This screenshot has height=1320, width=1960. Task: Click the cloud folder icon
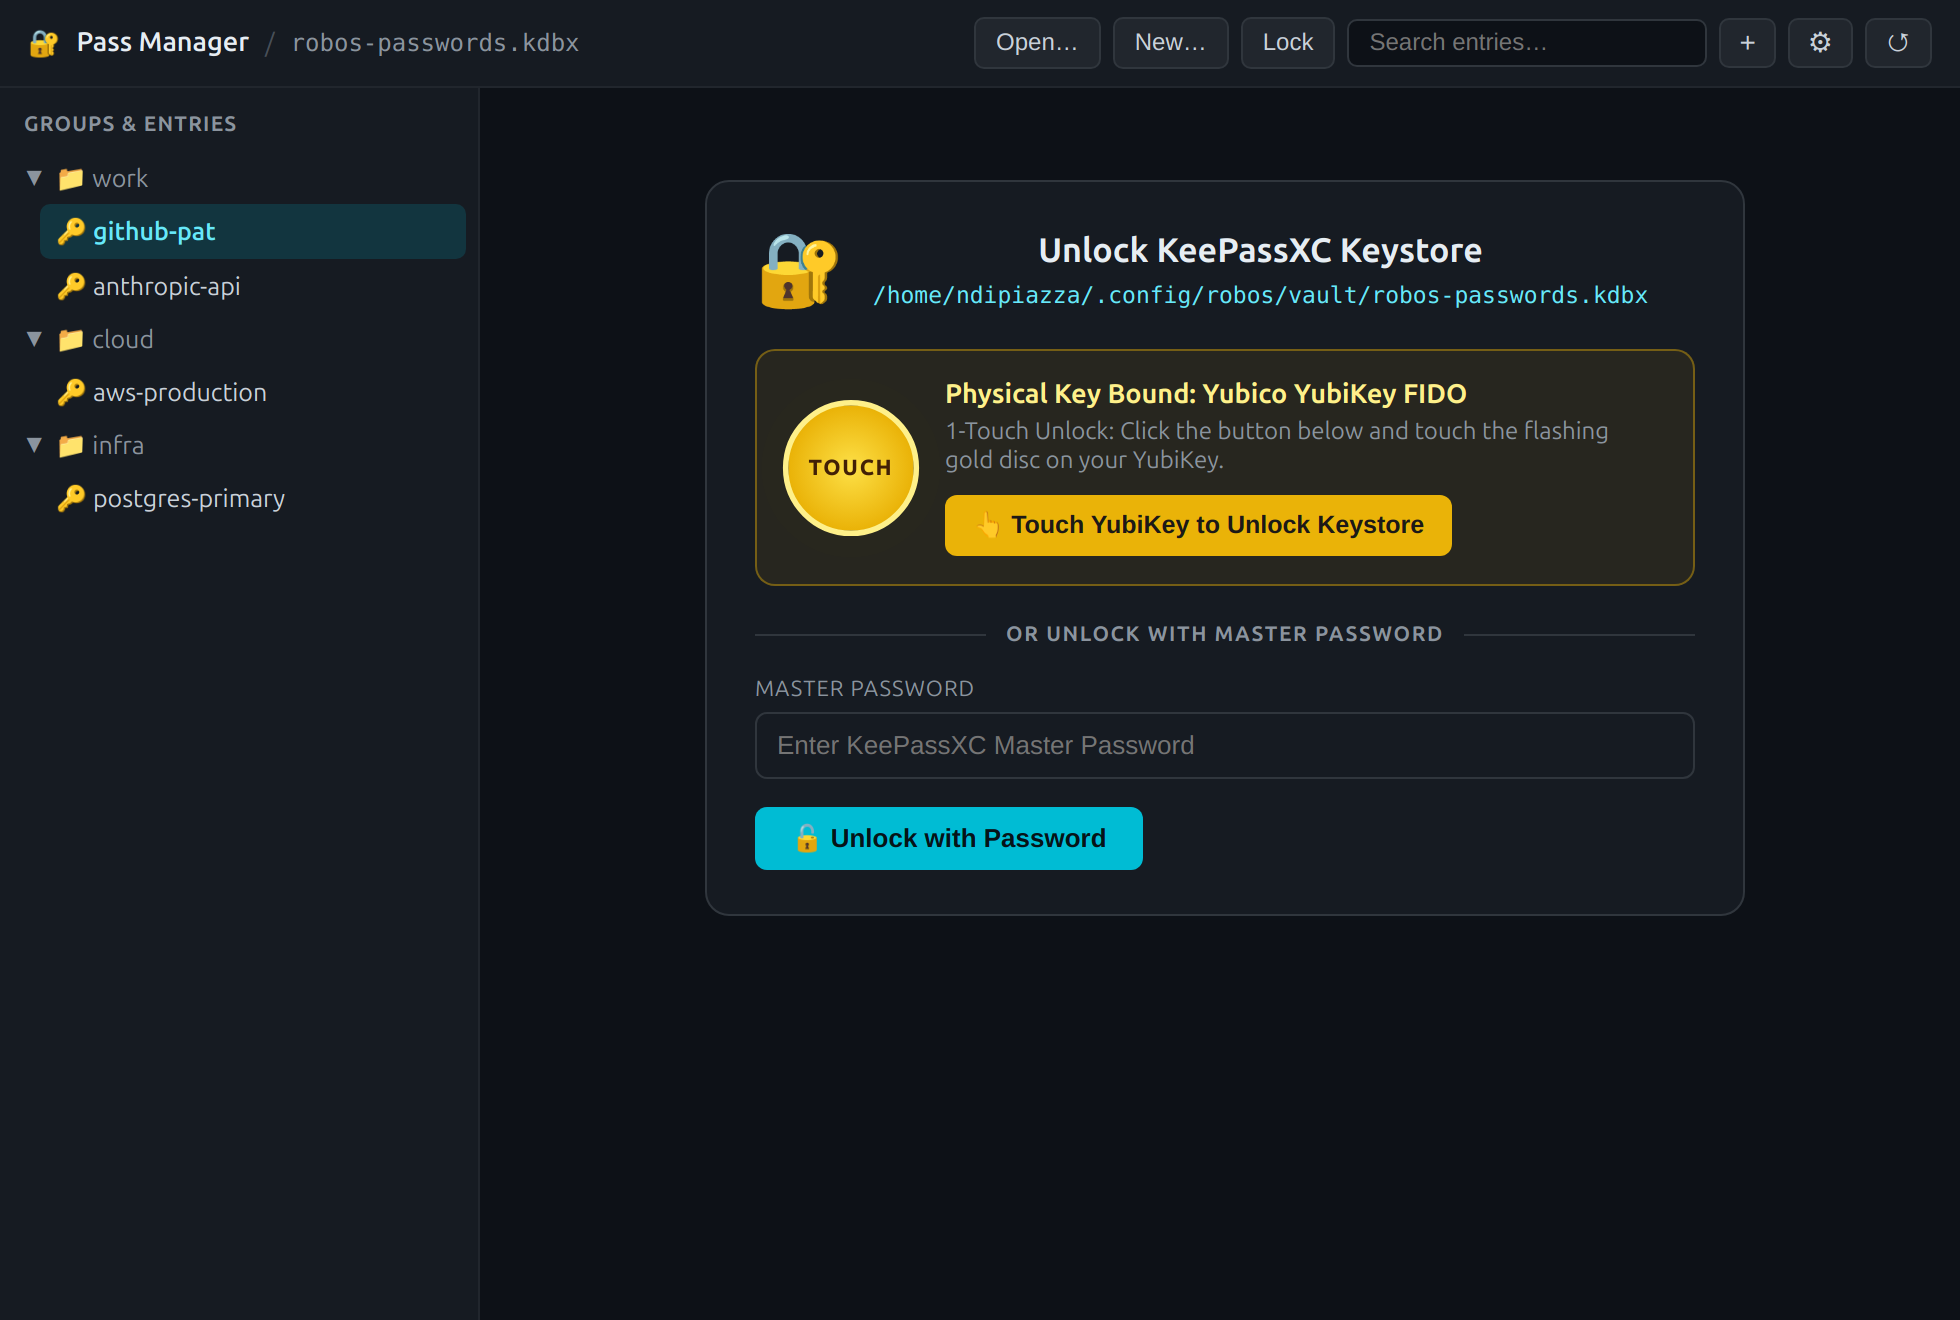point(70,340)
